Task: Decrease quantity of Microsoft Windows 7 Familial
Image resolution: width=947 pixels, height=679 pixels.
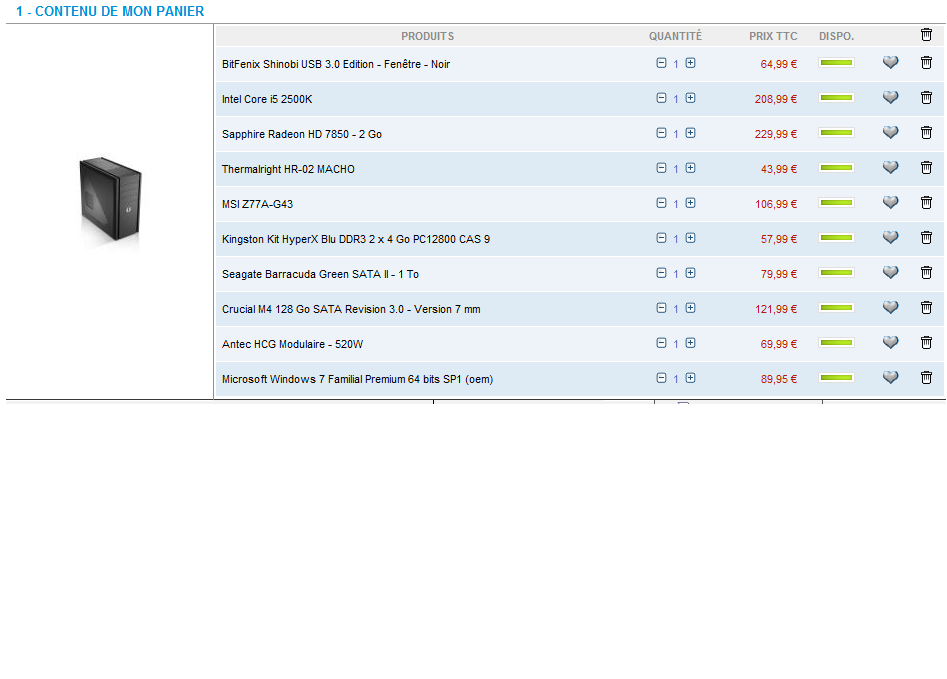Action: (x=661, y=378)
